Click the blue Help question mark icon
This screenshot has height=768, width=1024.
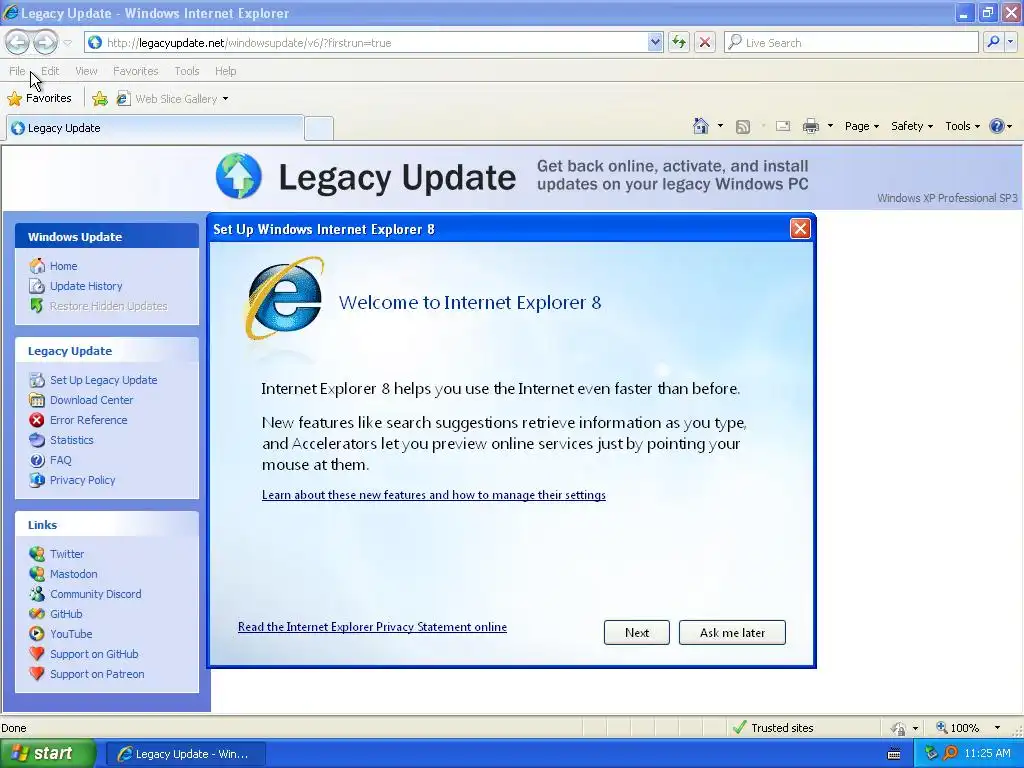pos(997,126)
